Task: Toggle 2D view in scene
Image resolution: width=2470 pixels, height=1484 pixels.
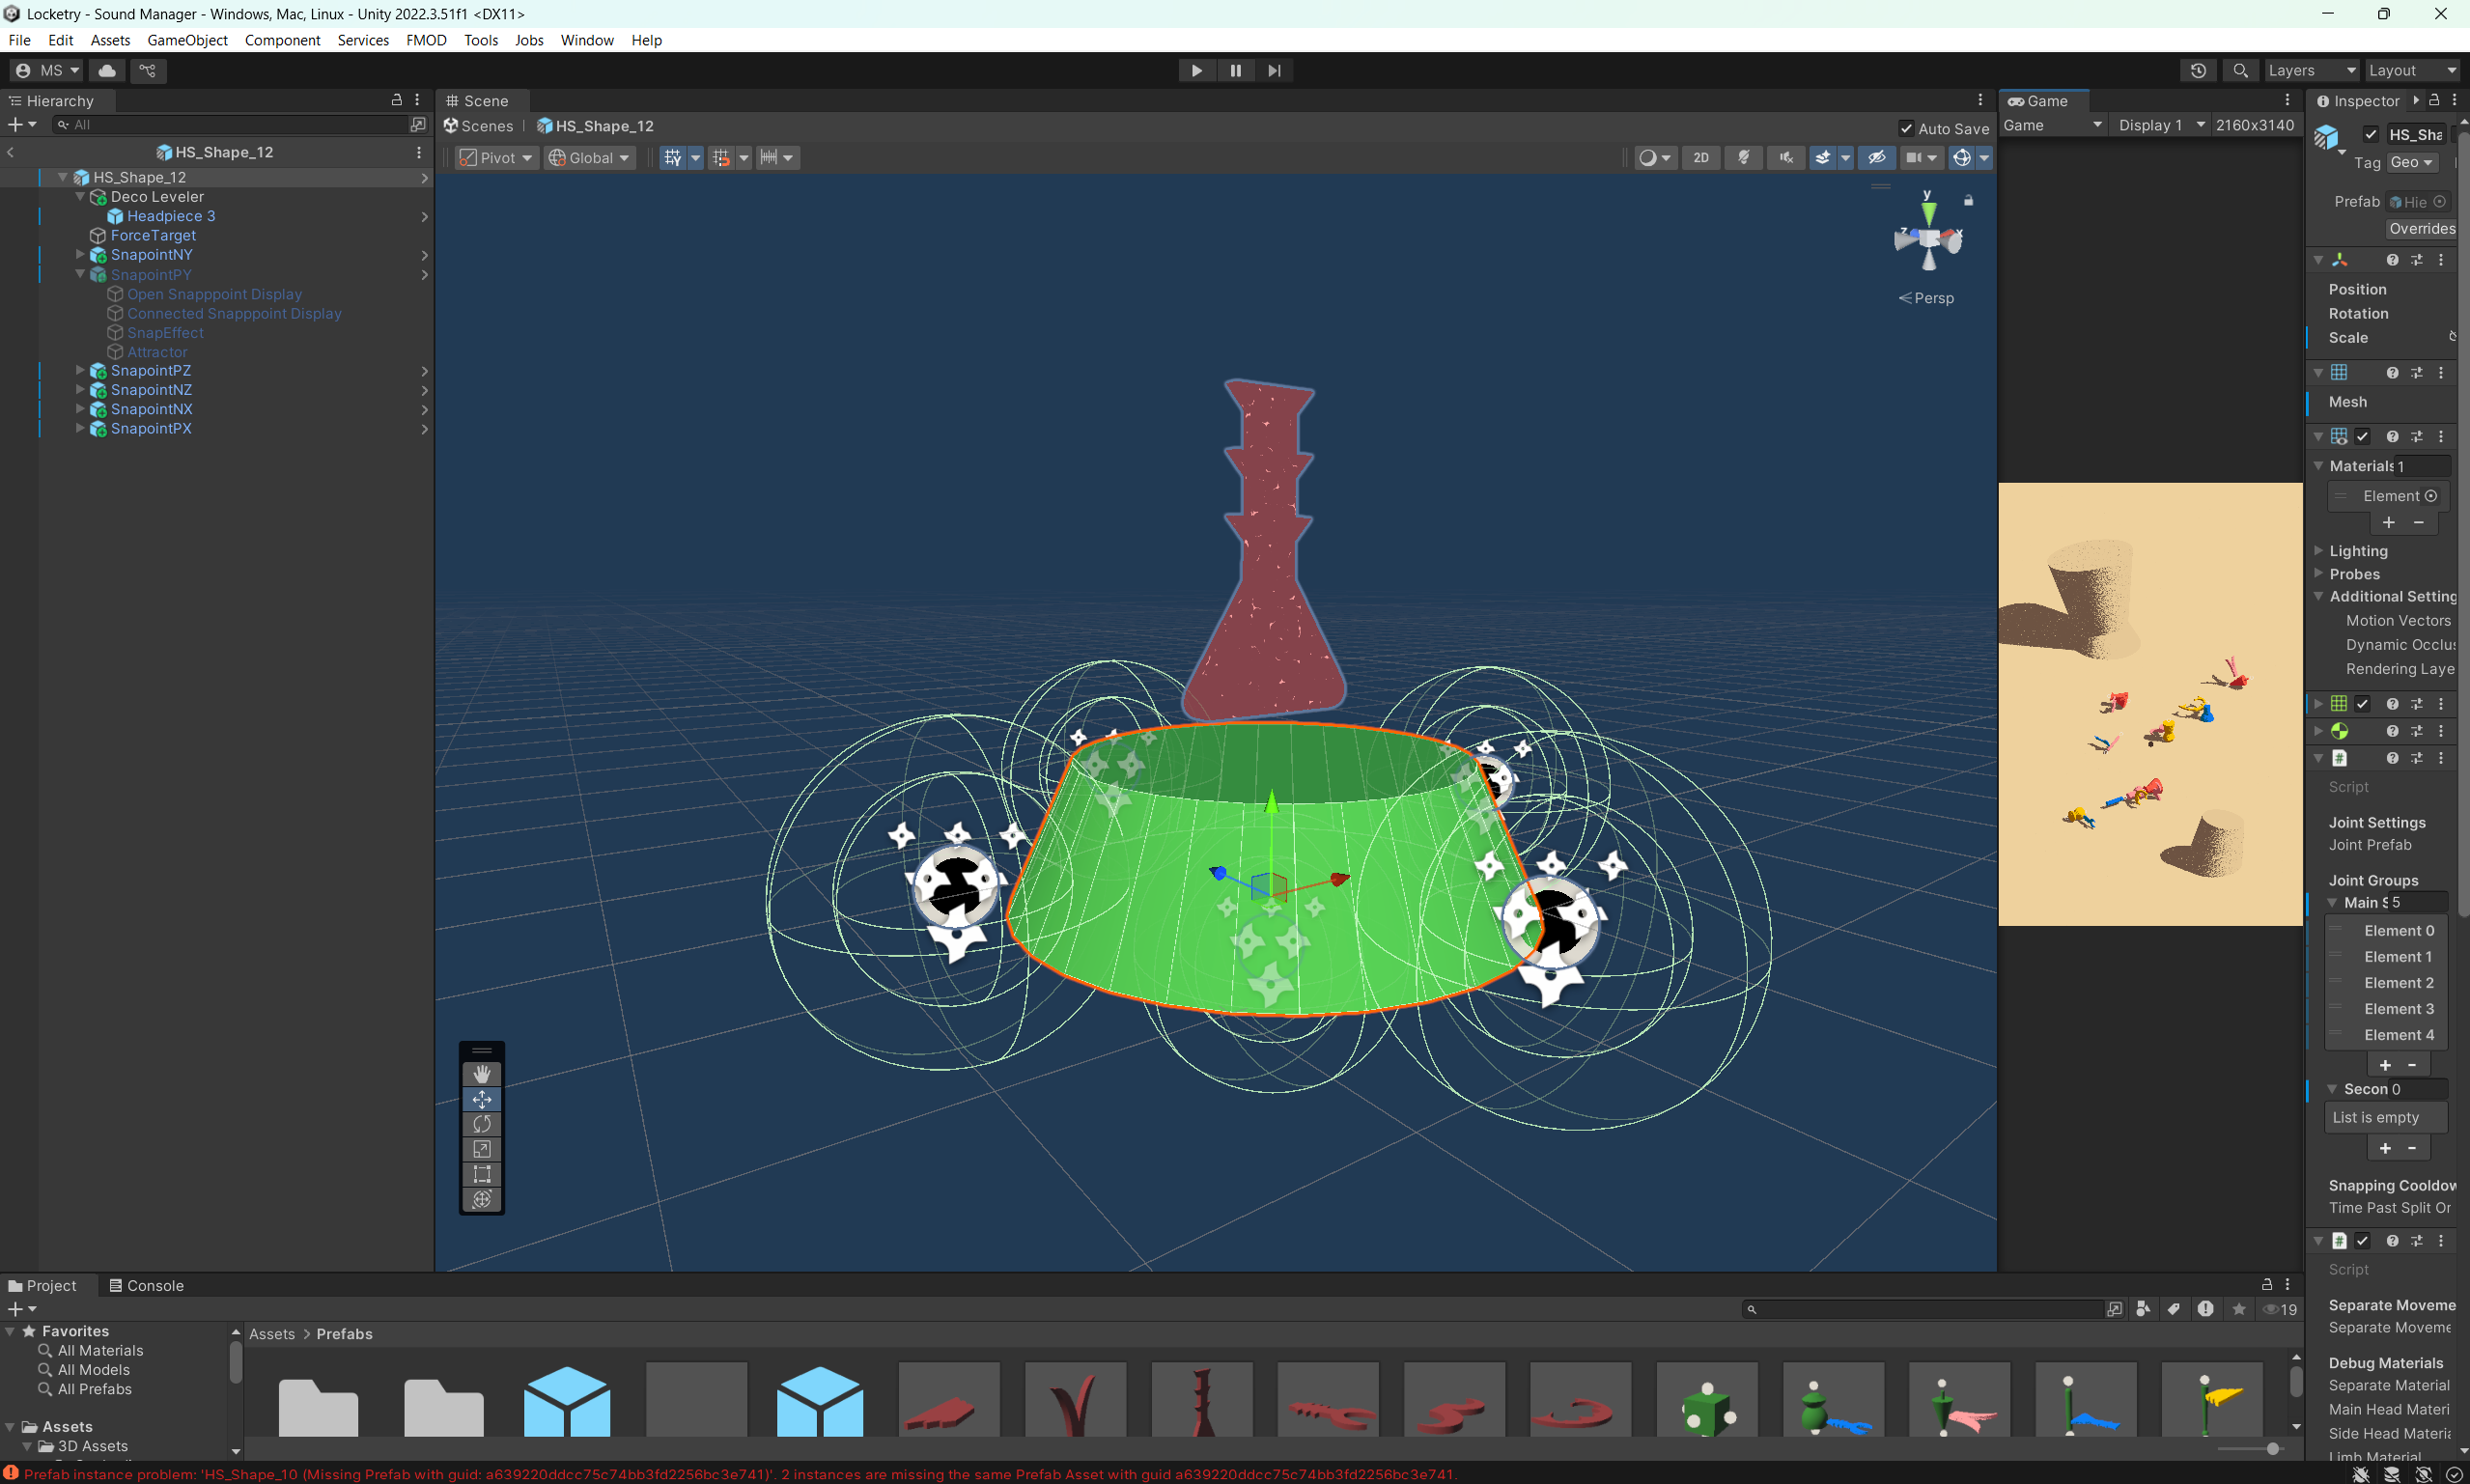Action: click(x=1700, y=157)
